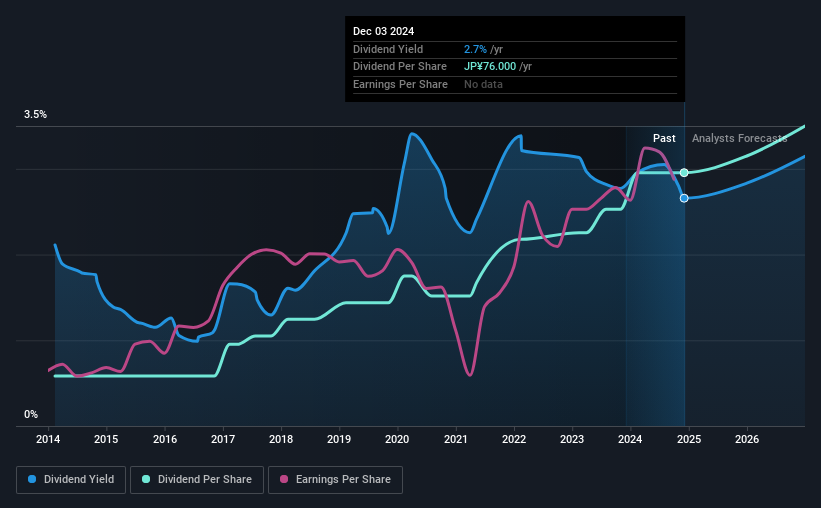Click the No data earnings value
This screenshot has width=821, height=508.
(x=483, y=84)
